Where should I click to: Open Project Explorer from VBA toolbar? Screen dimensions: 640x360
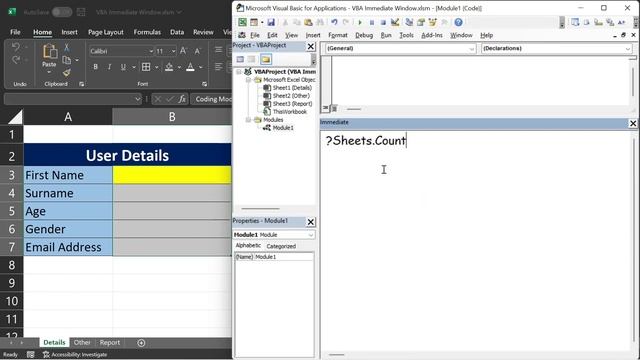pos(409,22)
